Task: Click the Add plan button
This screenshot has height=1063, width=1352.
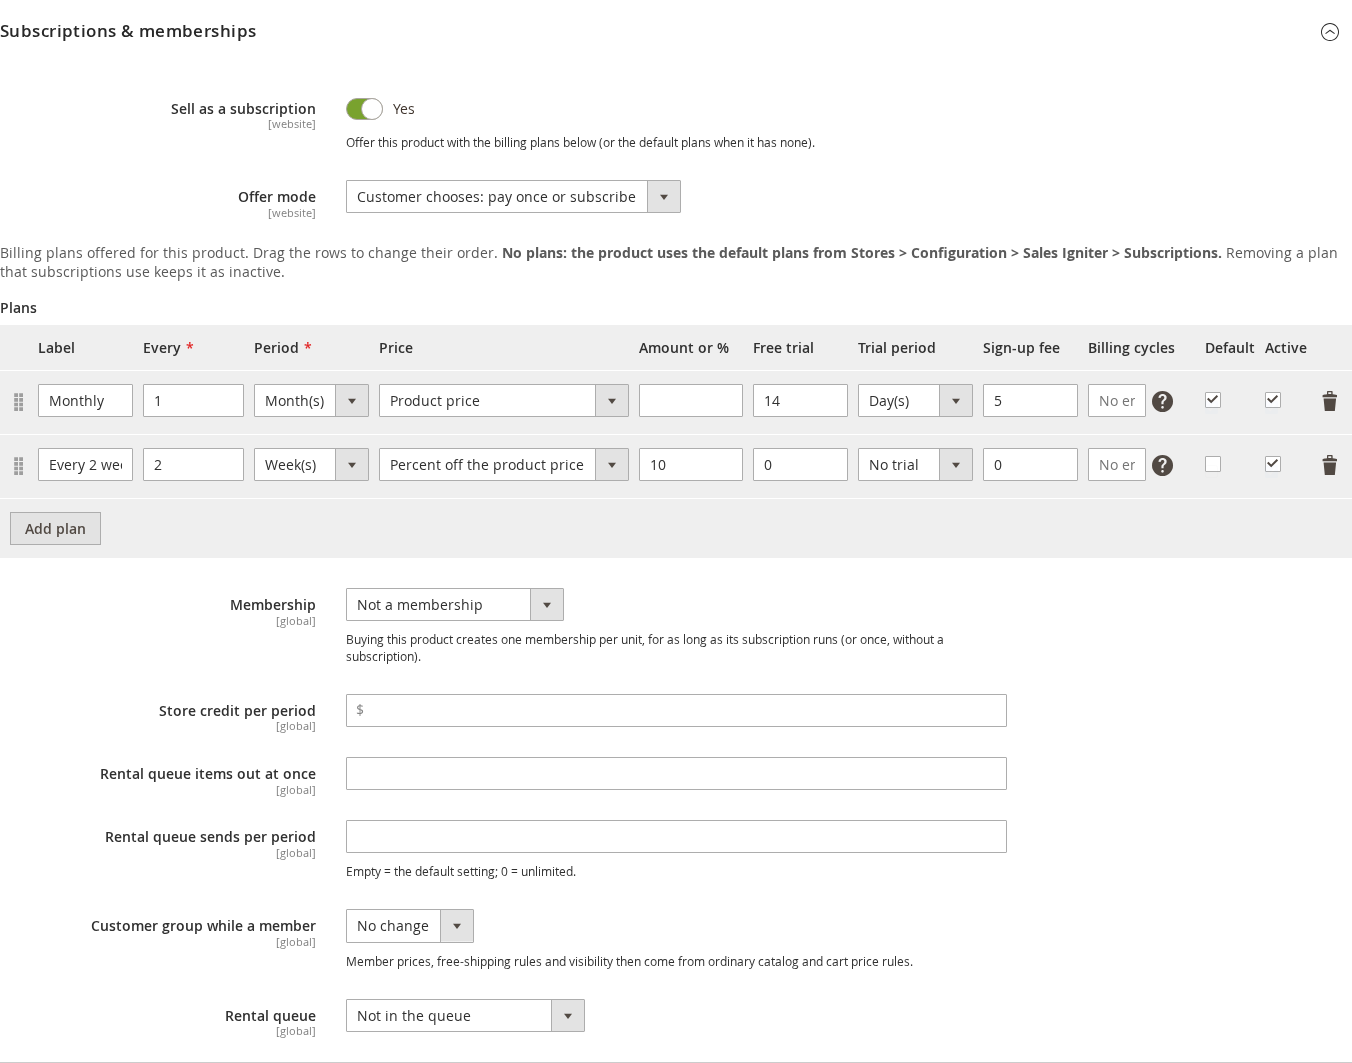Action: pos(55,529)
